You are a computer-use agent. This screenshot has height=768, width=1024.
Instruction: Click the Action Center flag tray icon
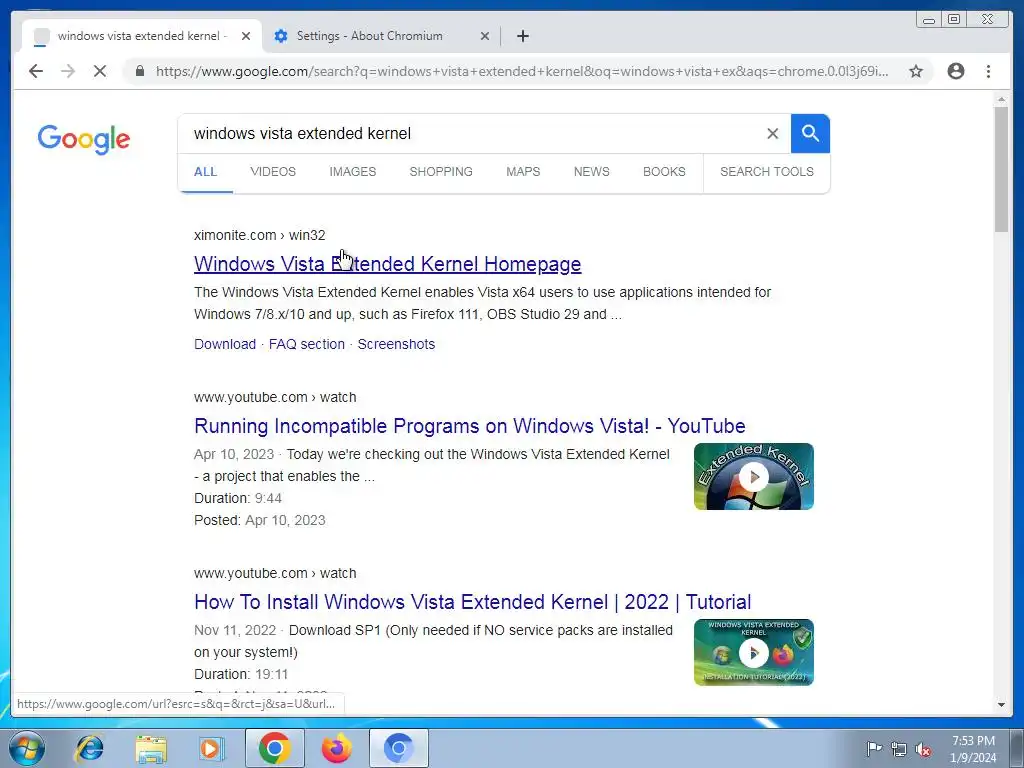[874, 748]
